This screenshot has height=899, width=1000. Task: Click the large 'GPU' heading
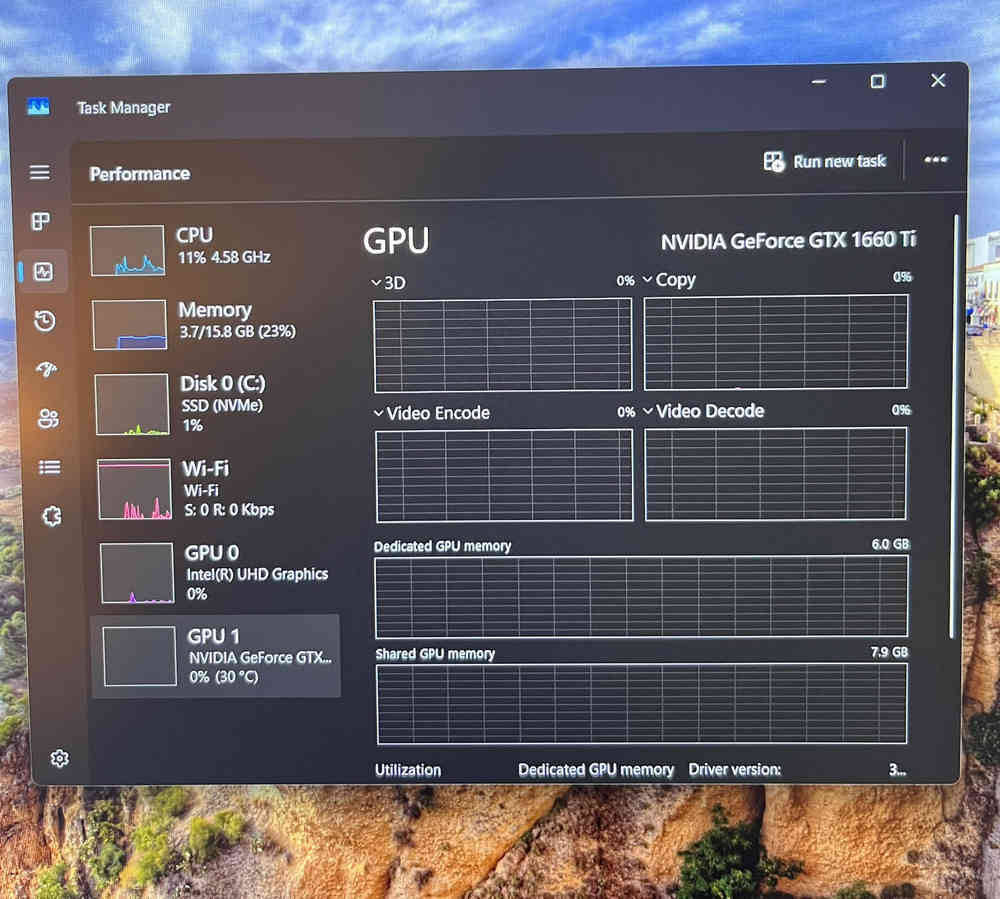(396, 242)
